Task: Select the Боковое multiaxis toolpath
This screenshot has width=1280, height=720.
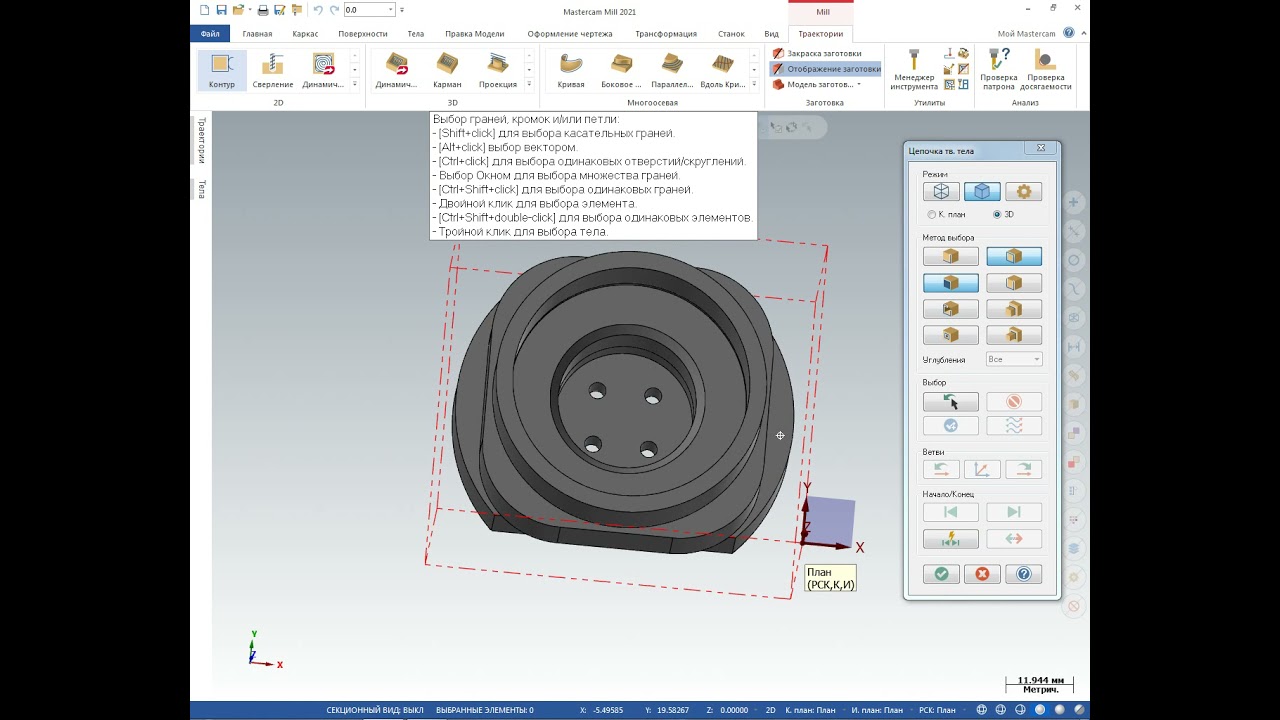Action: [621, 71]
